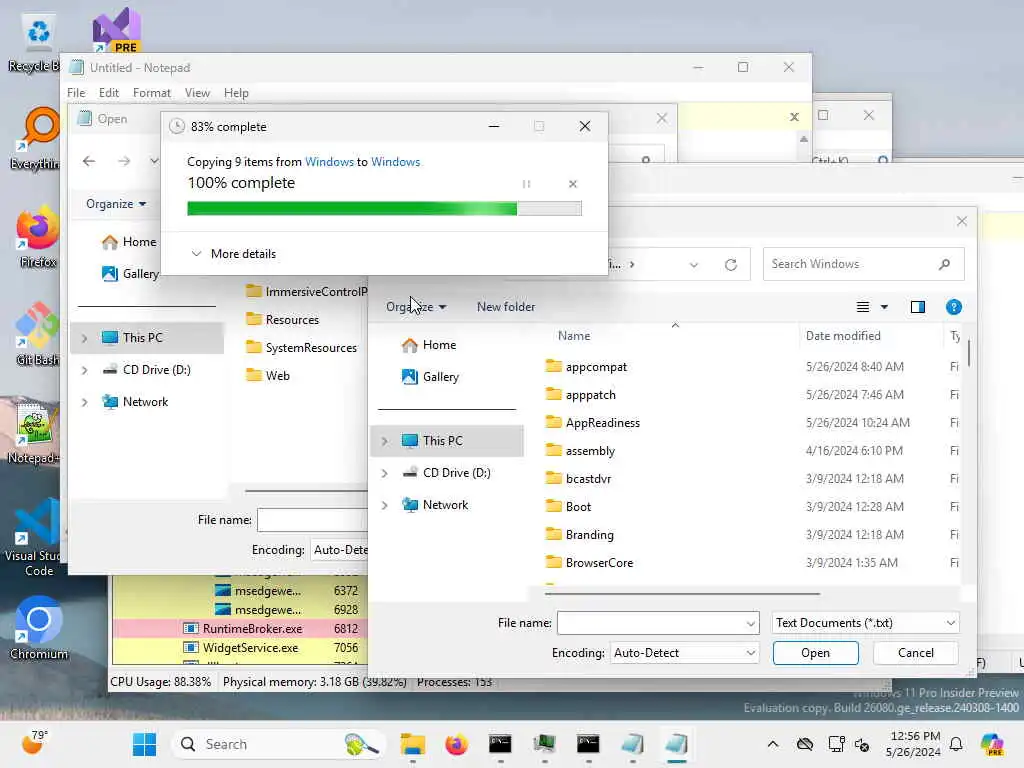Select SystemResources folder in rear dialog
The height and width of the screenshot is (768, 1024).
click(301, 348)
